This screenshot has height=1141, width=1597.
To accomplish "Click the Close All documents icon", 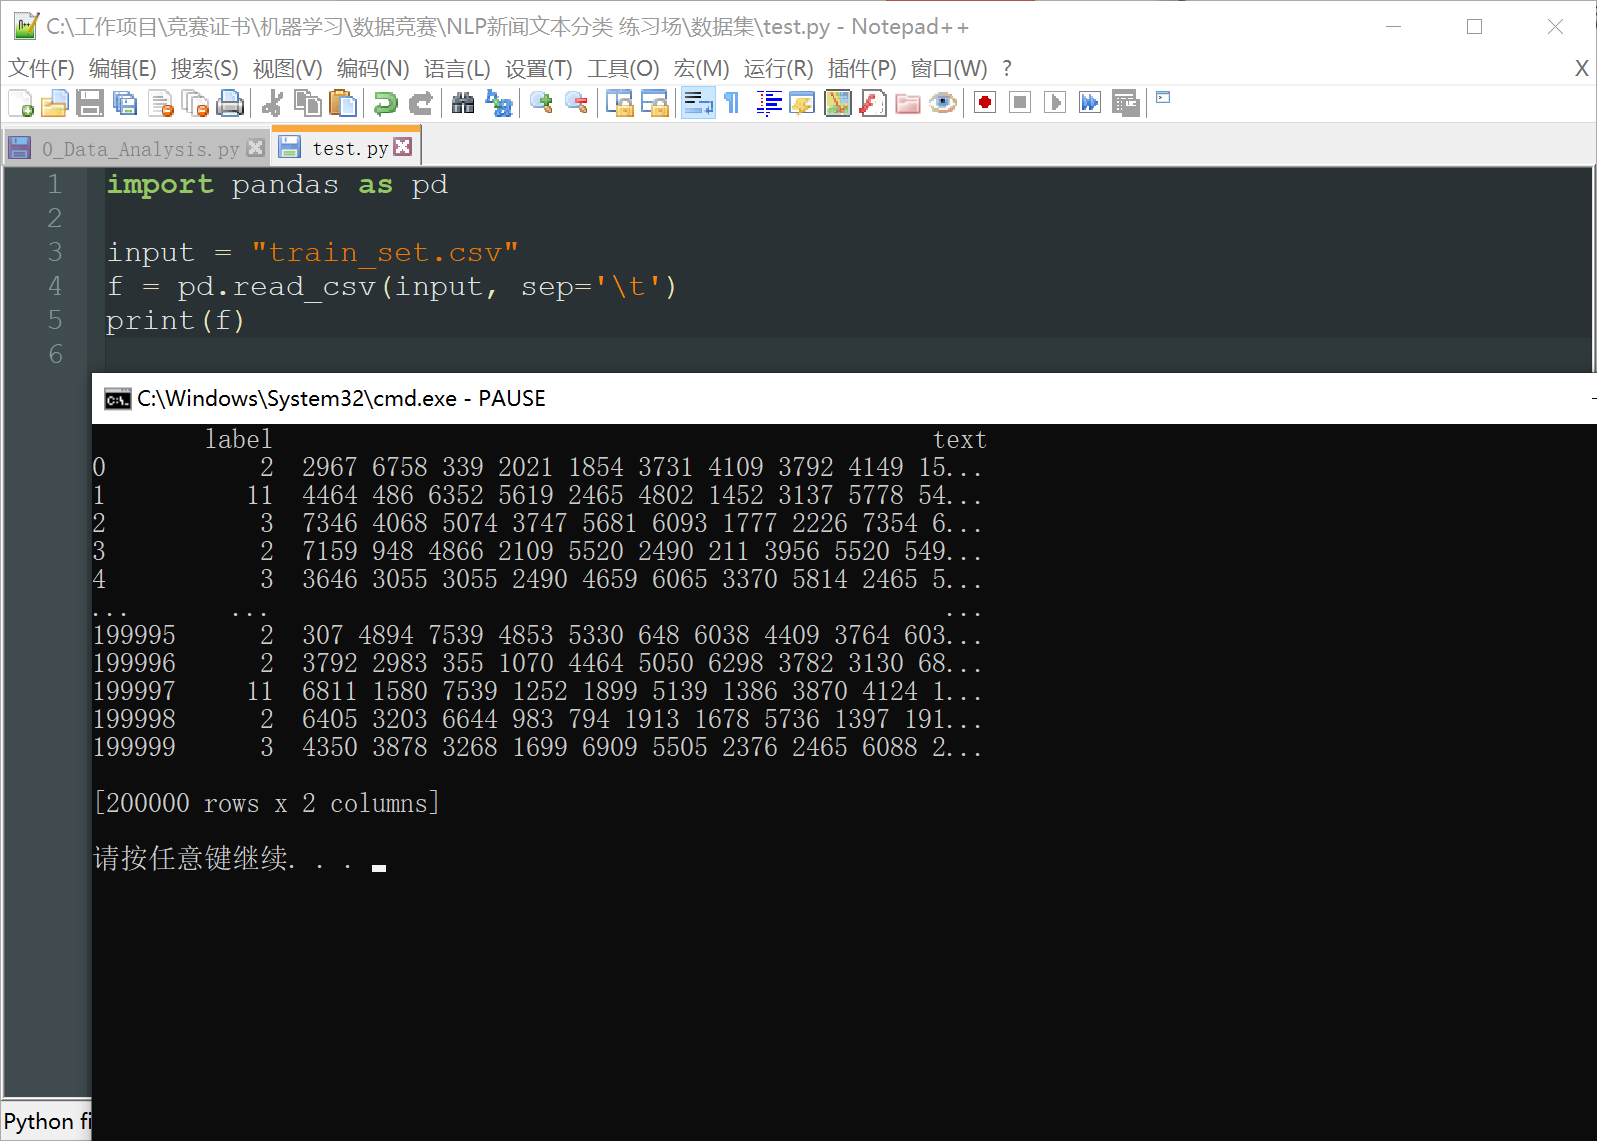I will tap(196, 103).
